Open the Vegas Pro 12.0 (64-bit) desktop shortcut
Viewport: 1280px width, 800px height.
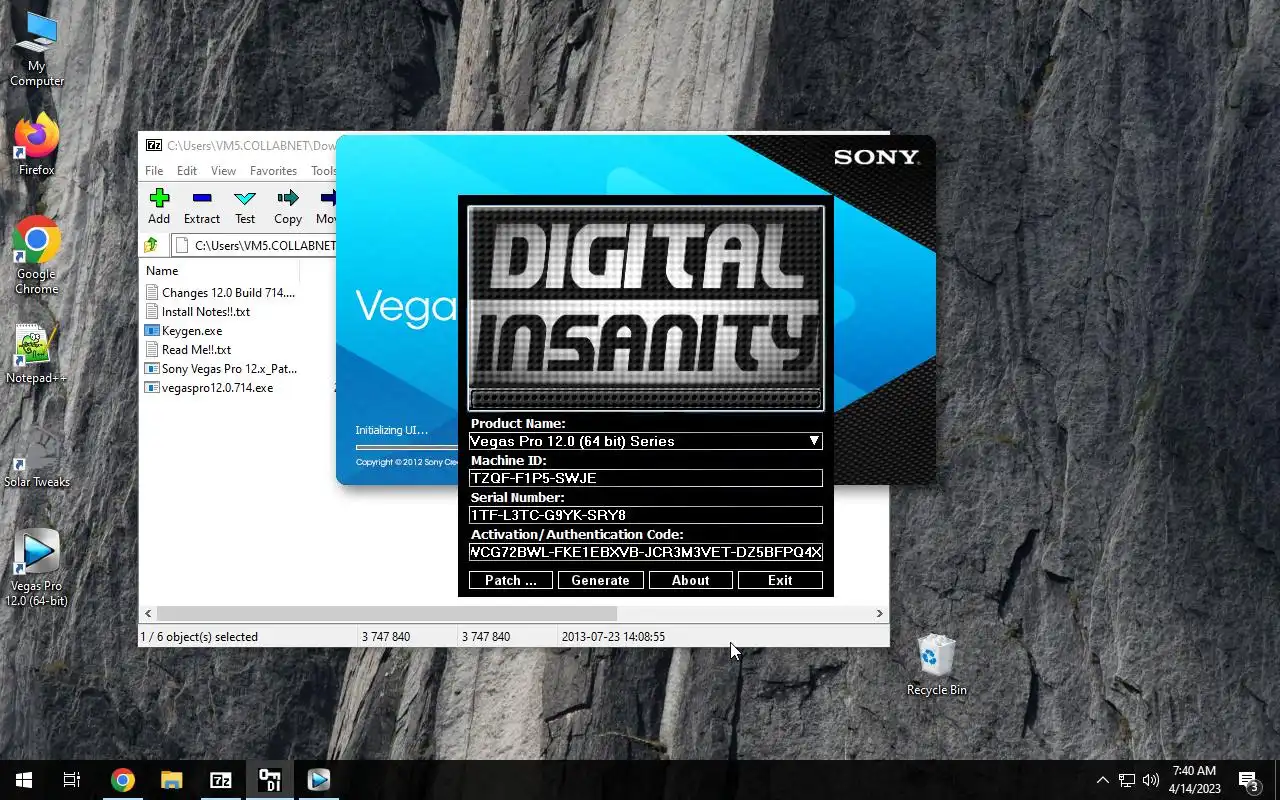pos(37,568)
